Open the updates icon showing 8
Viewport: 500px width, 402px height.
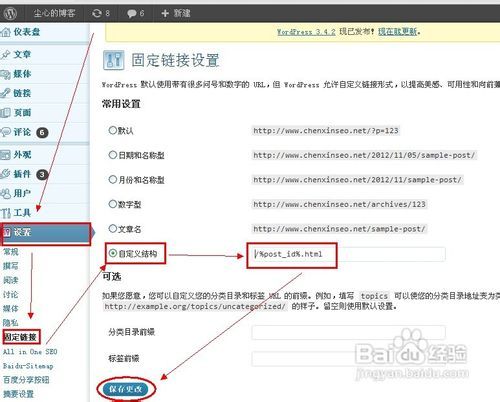97,13
